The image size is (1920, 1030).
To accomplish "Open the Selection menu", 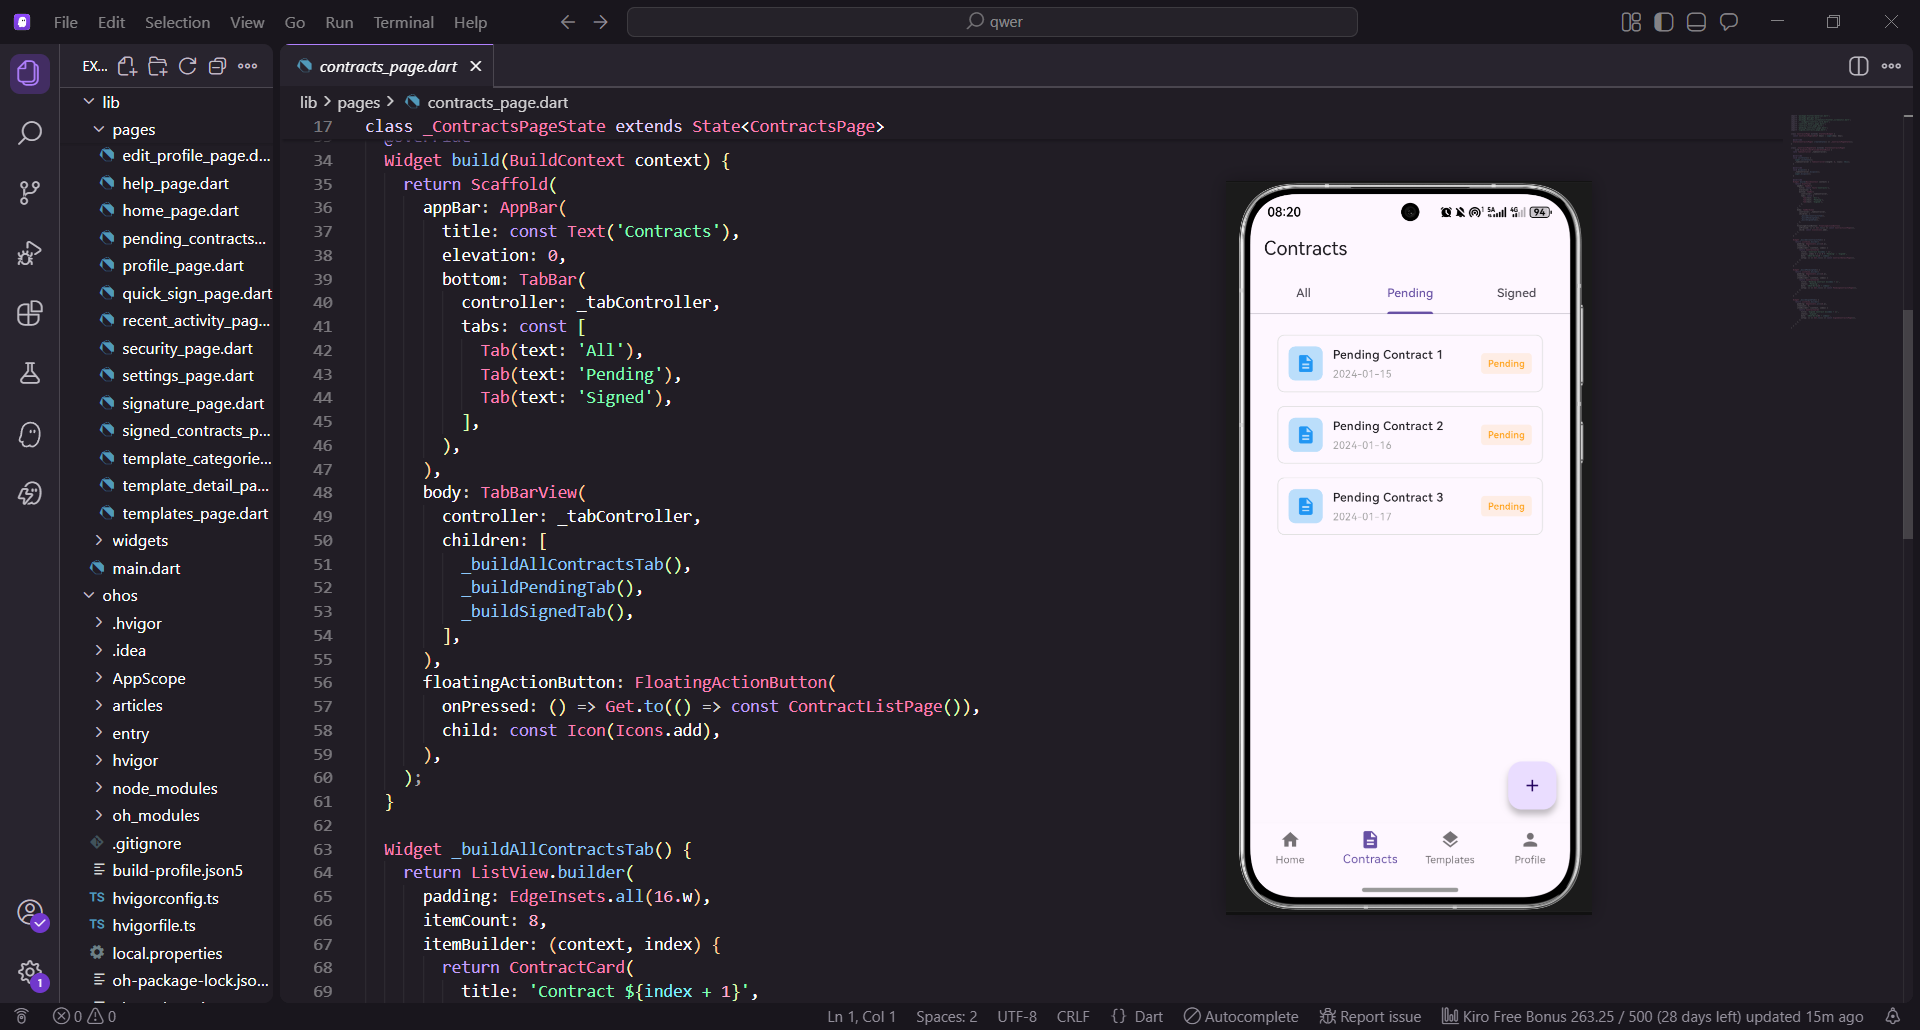I will tap(177, 22).
